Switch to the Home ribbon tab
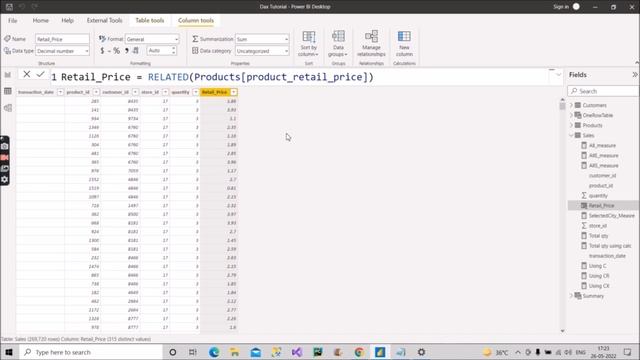Viewport: 640px width, 360px height. (40, 20)
